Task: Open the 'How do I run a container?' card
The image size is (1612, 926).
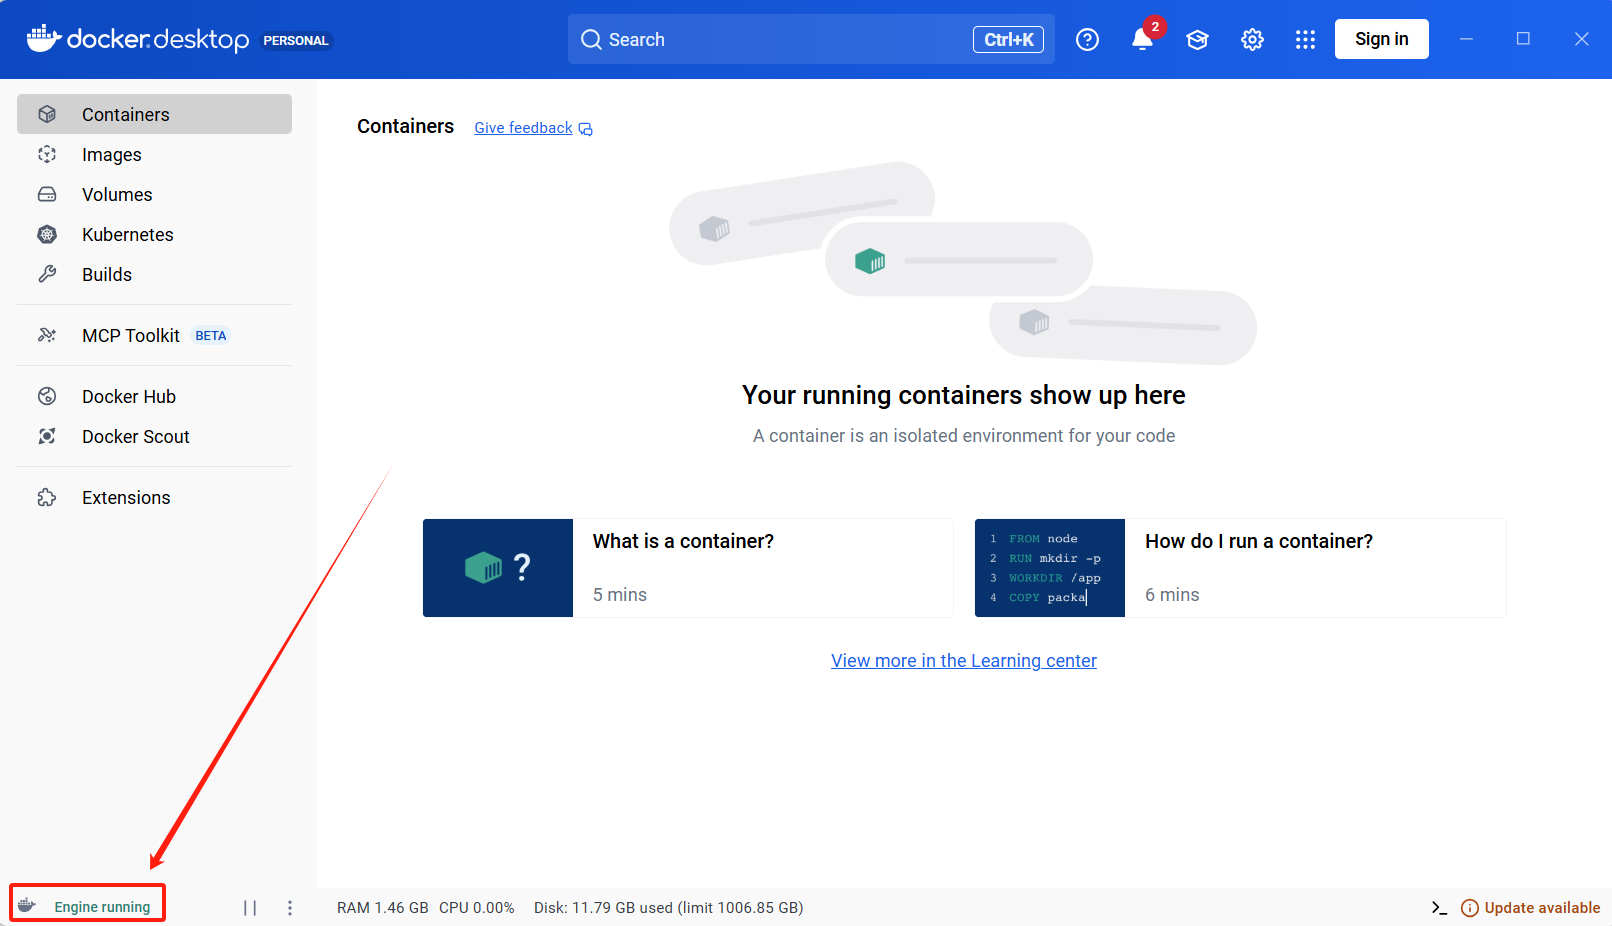Action: (x=1240, y=568)
